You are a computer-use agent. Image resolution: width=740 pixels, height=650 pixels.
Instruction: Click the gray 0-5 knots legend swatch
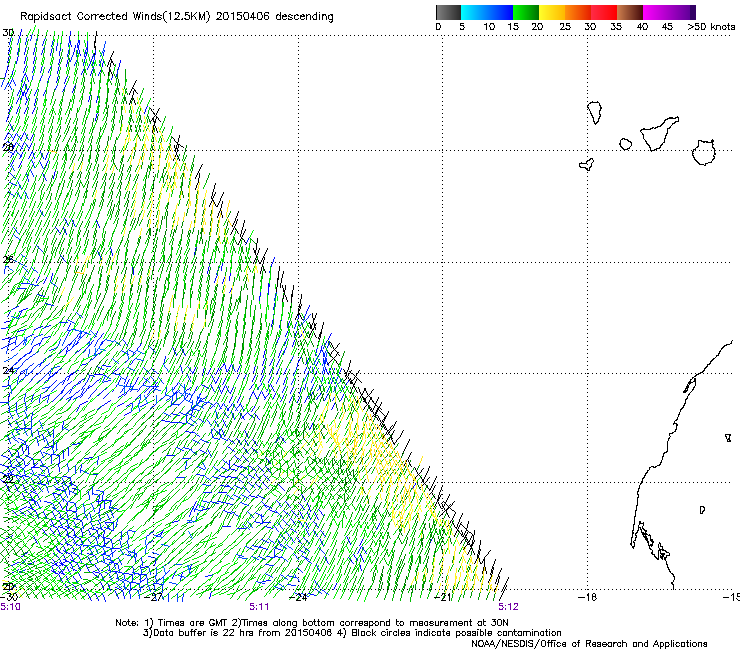[448, 12]
